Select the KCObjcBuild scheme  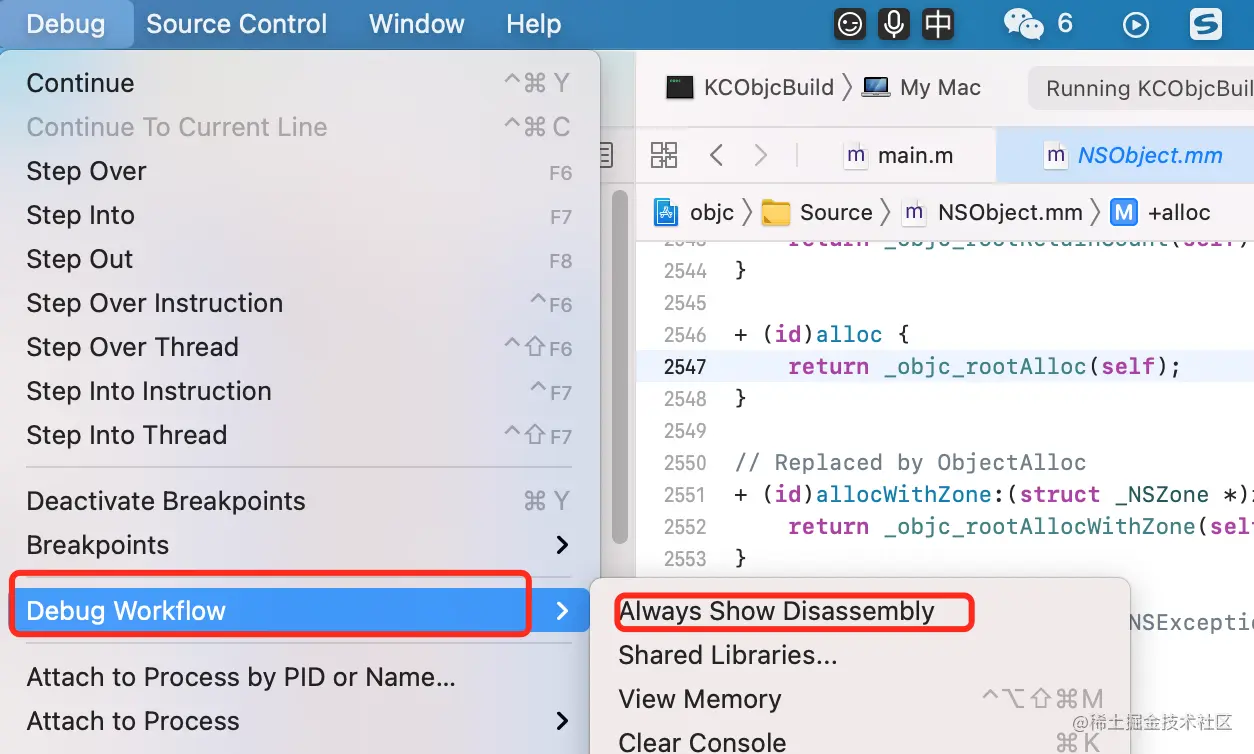(750, 88)
